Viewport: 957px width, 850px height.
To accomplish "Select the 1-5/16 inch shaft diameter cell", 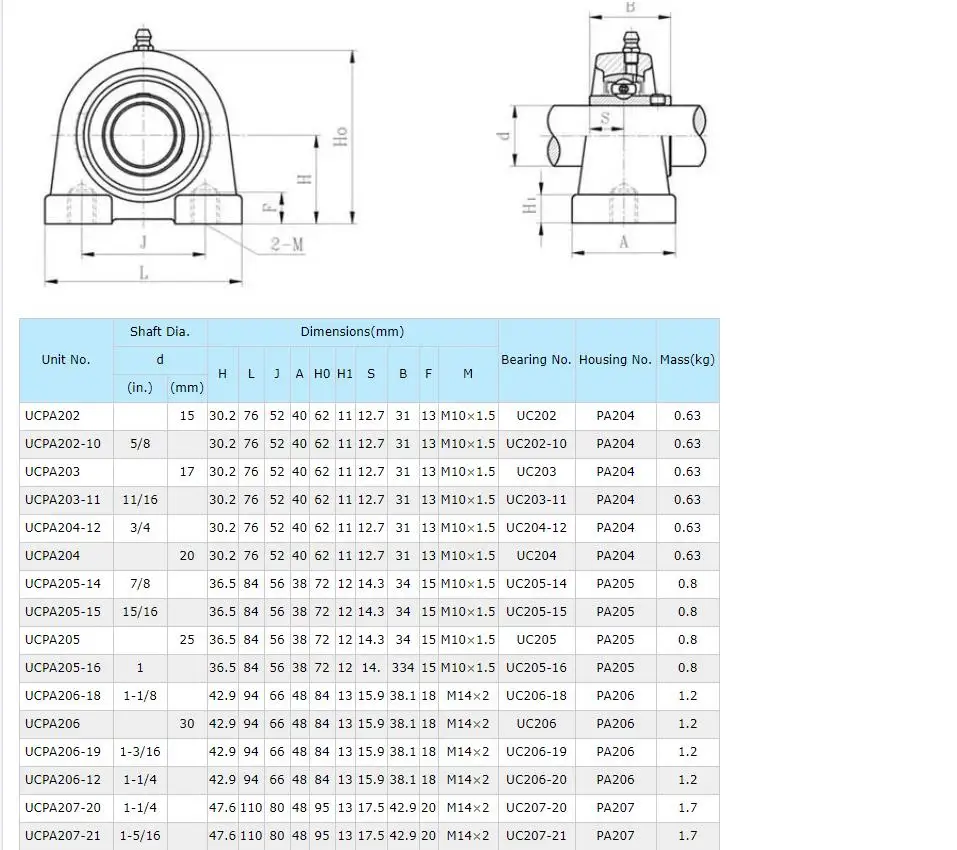I will click(140, 836).
